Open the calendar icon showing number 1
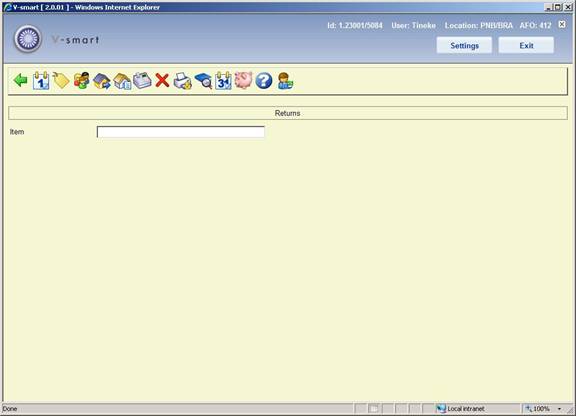576x416 pixels. [41, 80]
